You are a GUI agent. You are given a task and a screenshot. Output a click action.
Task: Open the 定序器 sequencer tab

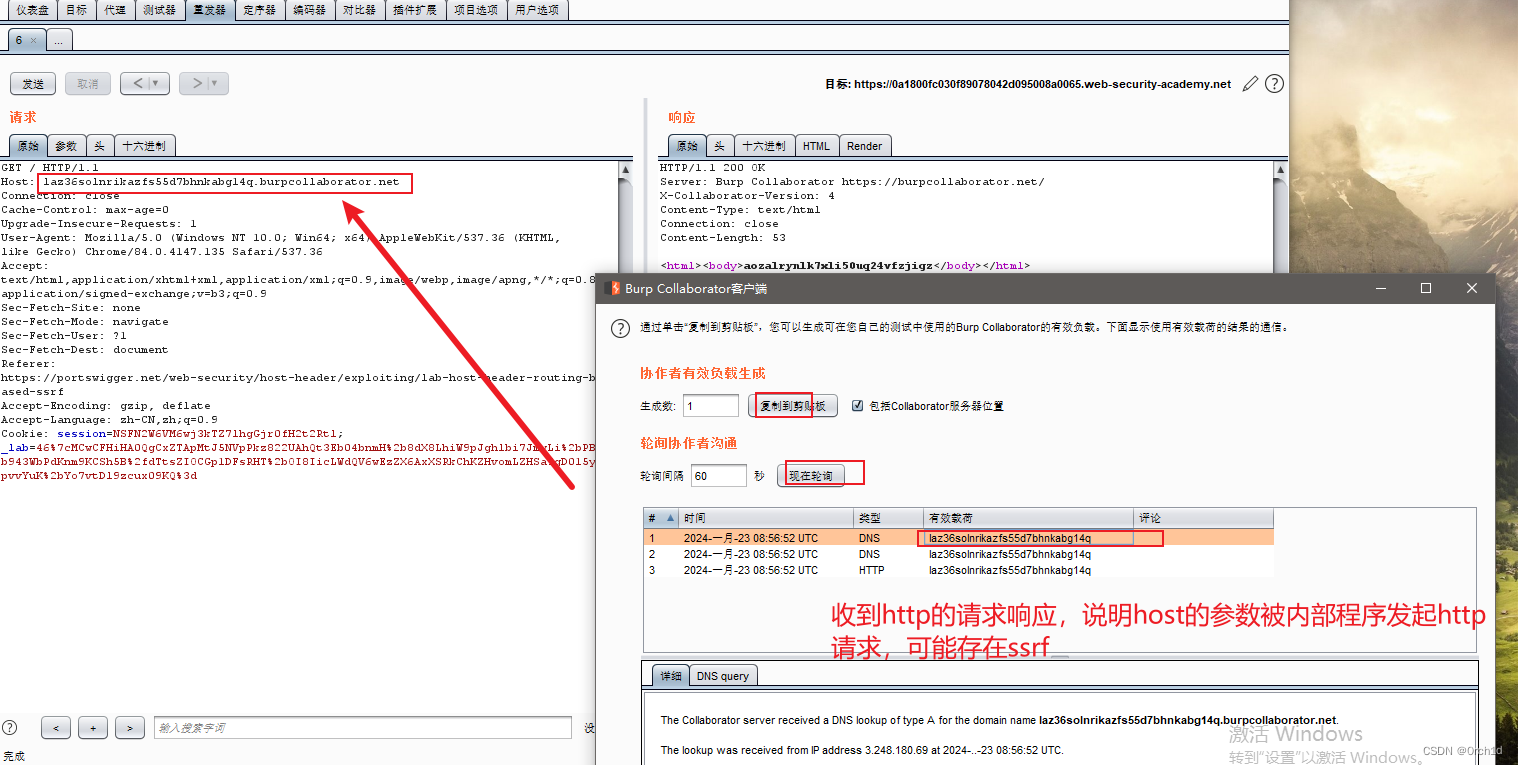pos(260,10)
